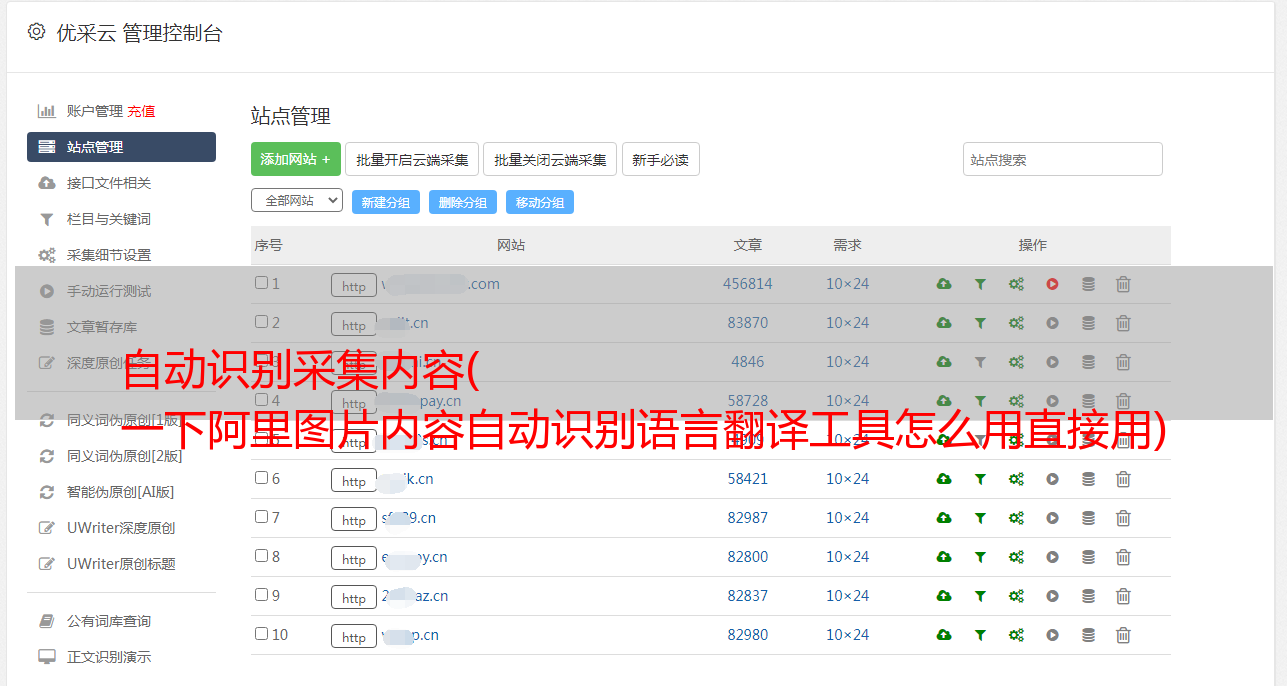Open 接口文件相关 in the sidebar
The height and width of the screenshot is (686, 1287).
coord(109,183)
